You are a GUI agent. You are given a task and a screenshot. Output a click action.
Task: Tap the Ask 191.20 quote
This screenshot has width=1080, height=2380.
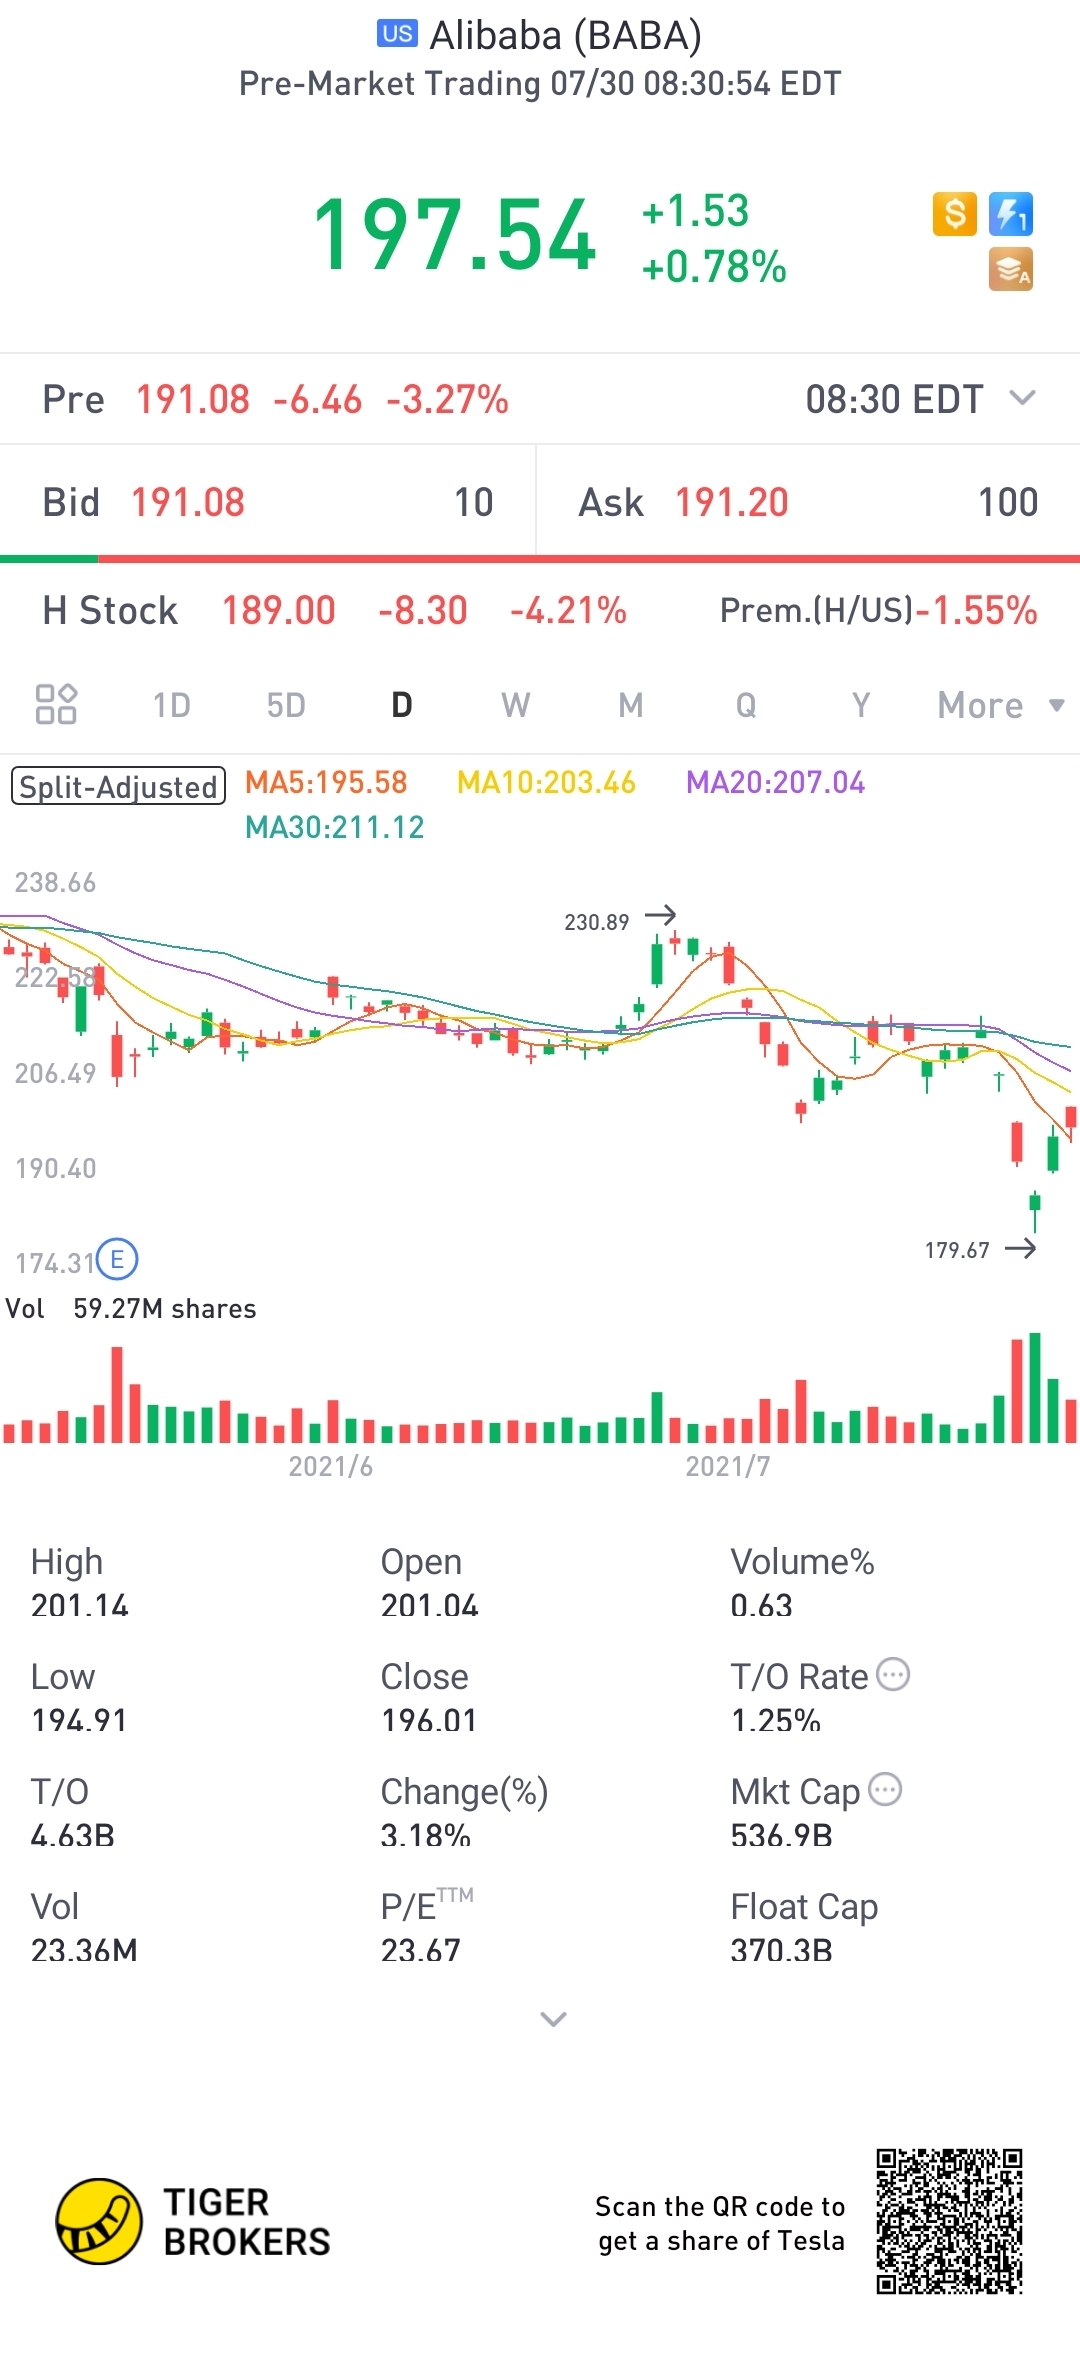point(808,502)
